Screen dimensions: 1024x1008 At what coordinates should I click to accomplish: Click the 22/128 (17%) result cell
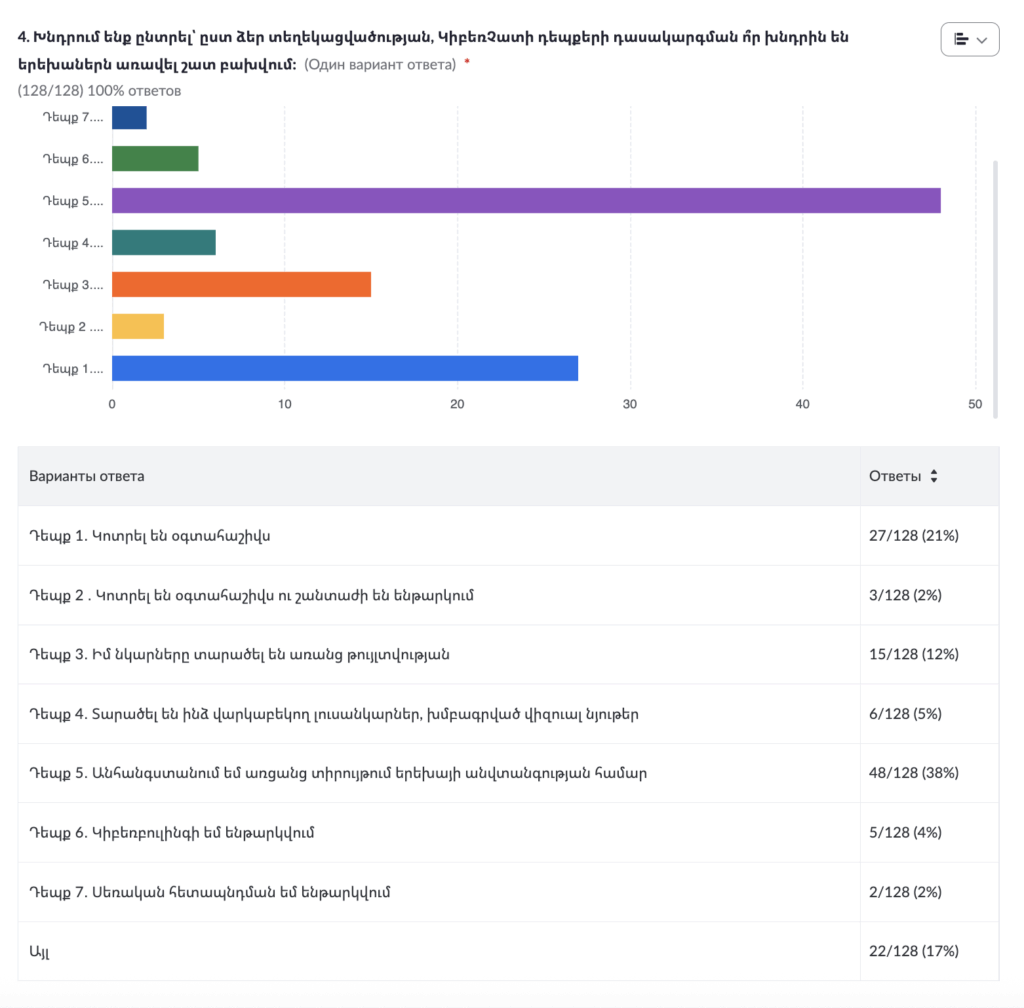tap(913, 951)
